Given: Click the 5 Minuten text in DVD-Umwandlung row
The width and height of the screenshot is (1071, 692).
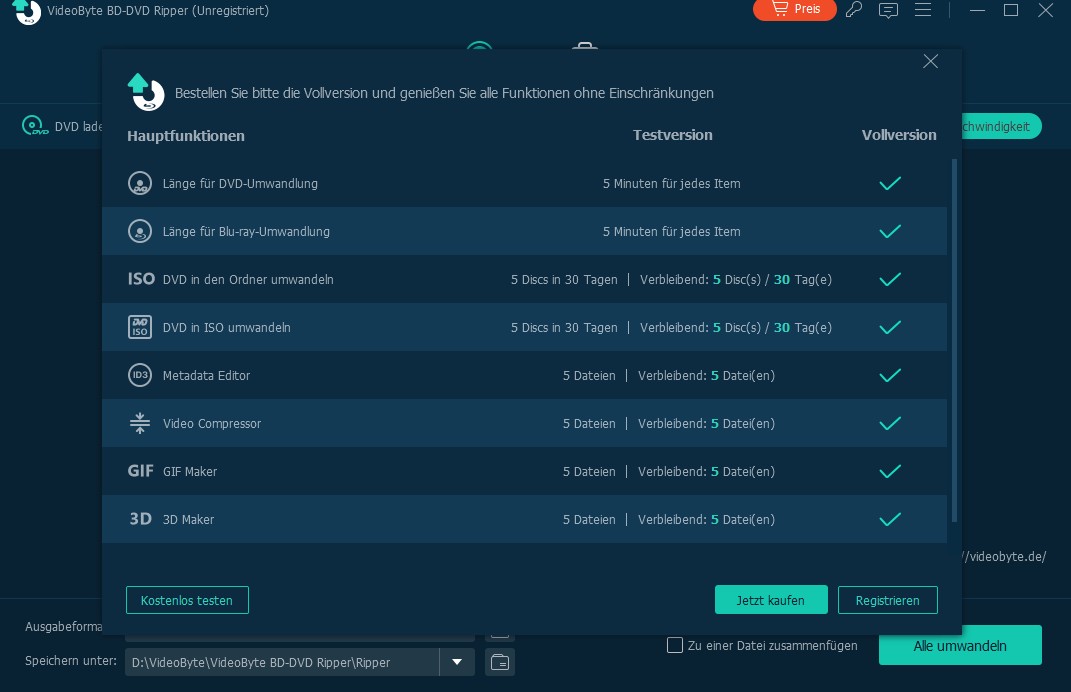Looking at the screenshot, I should [671, 183].
